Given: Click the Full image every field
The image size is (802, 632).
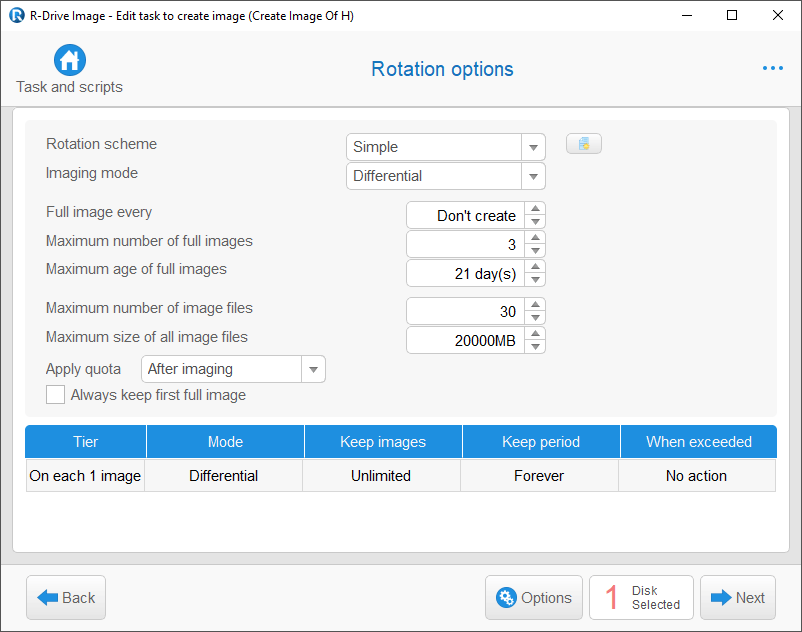Looking at the screenshot, I should click(x=465, y=215).
